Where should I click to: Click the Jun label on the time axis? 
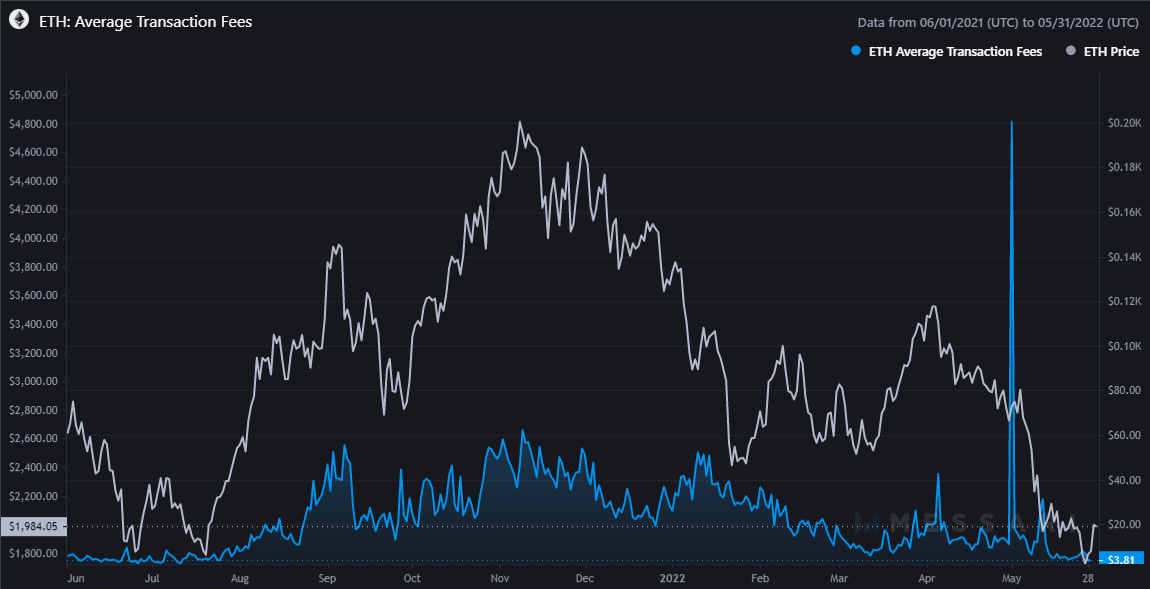pos(75,578)
